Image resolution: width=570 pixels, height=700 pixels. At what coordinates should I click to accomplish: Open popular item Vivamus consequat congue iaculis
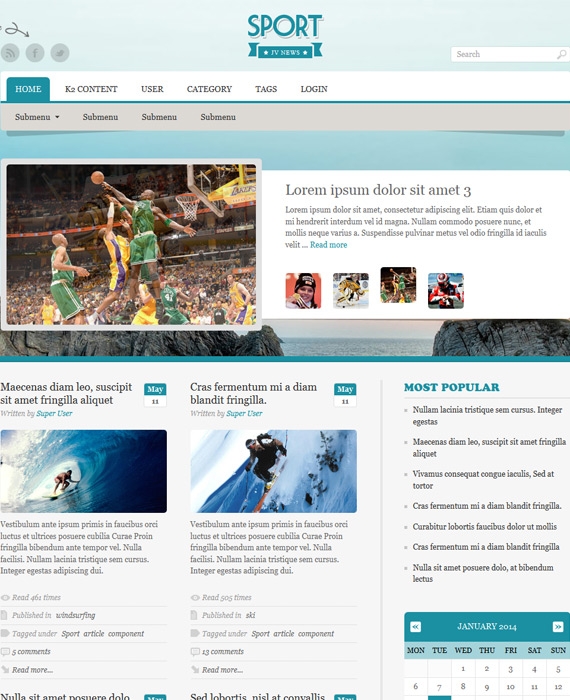click(483, 479)
